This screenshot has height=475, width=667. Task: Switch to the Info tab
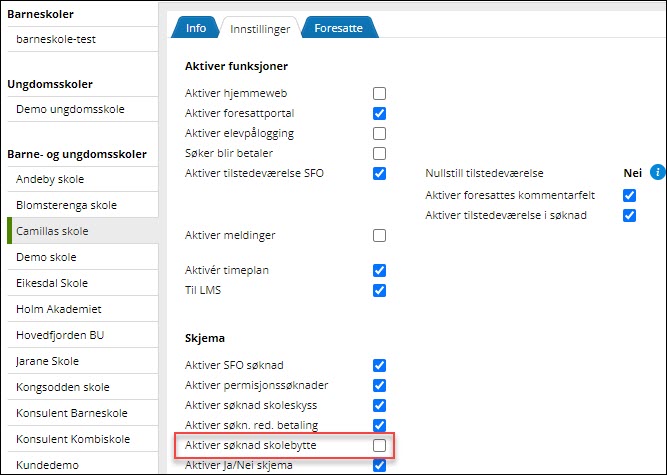pyautogui.click(x=196, y=27)
